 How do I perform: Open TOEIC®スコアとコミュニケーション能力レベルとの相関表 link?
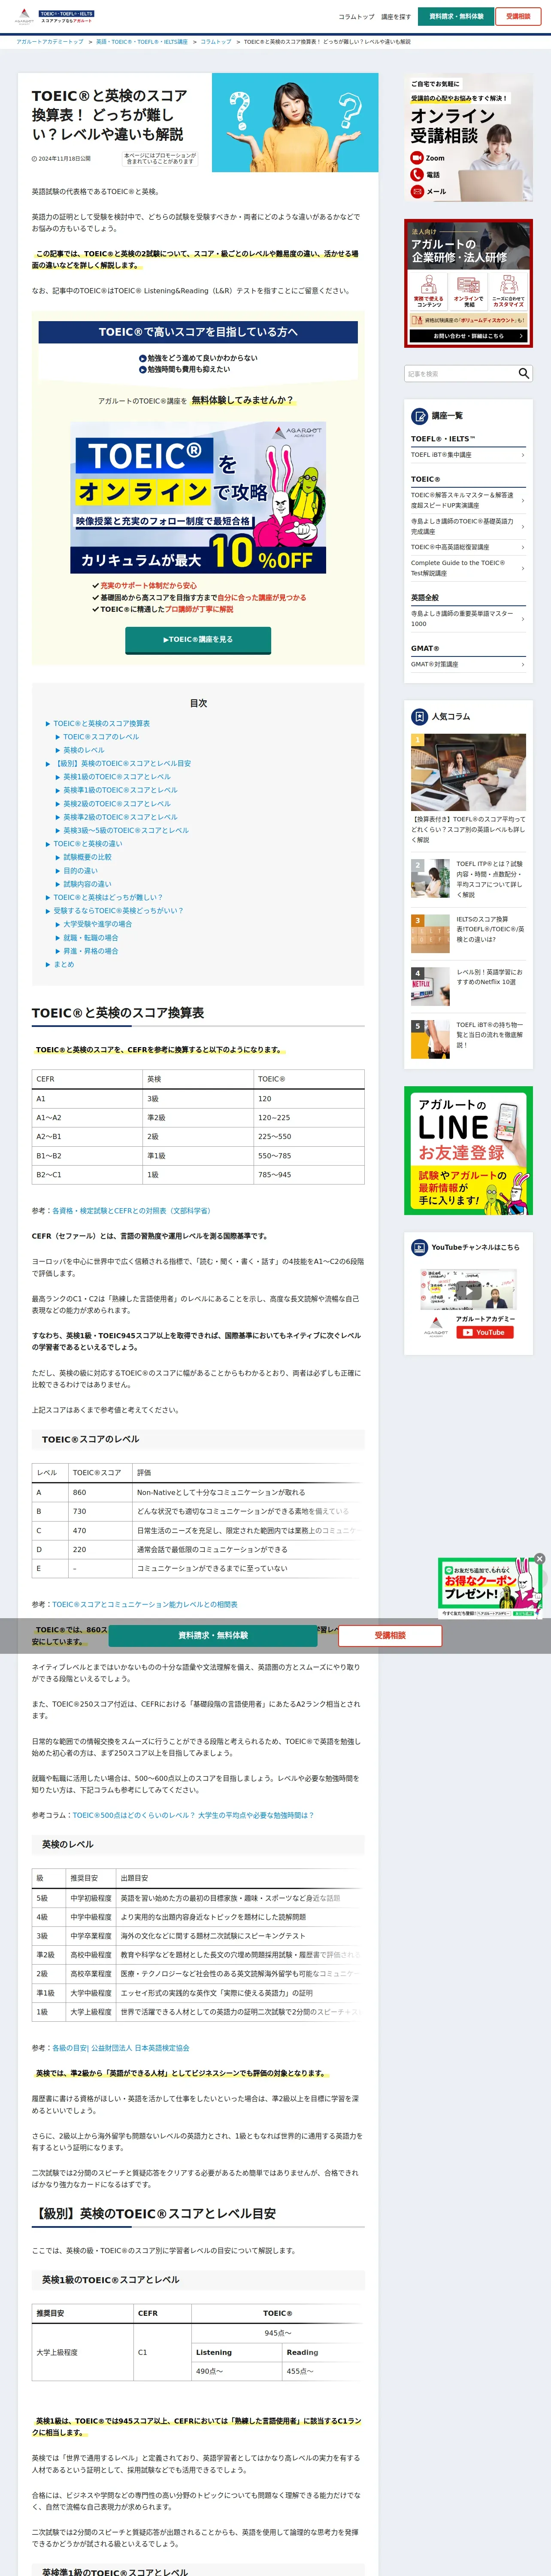click(145, 1604)
